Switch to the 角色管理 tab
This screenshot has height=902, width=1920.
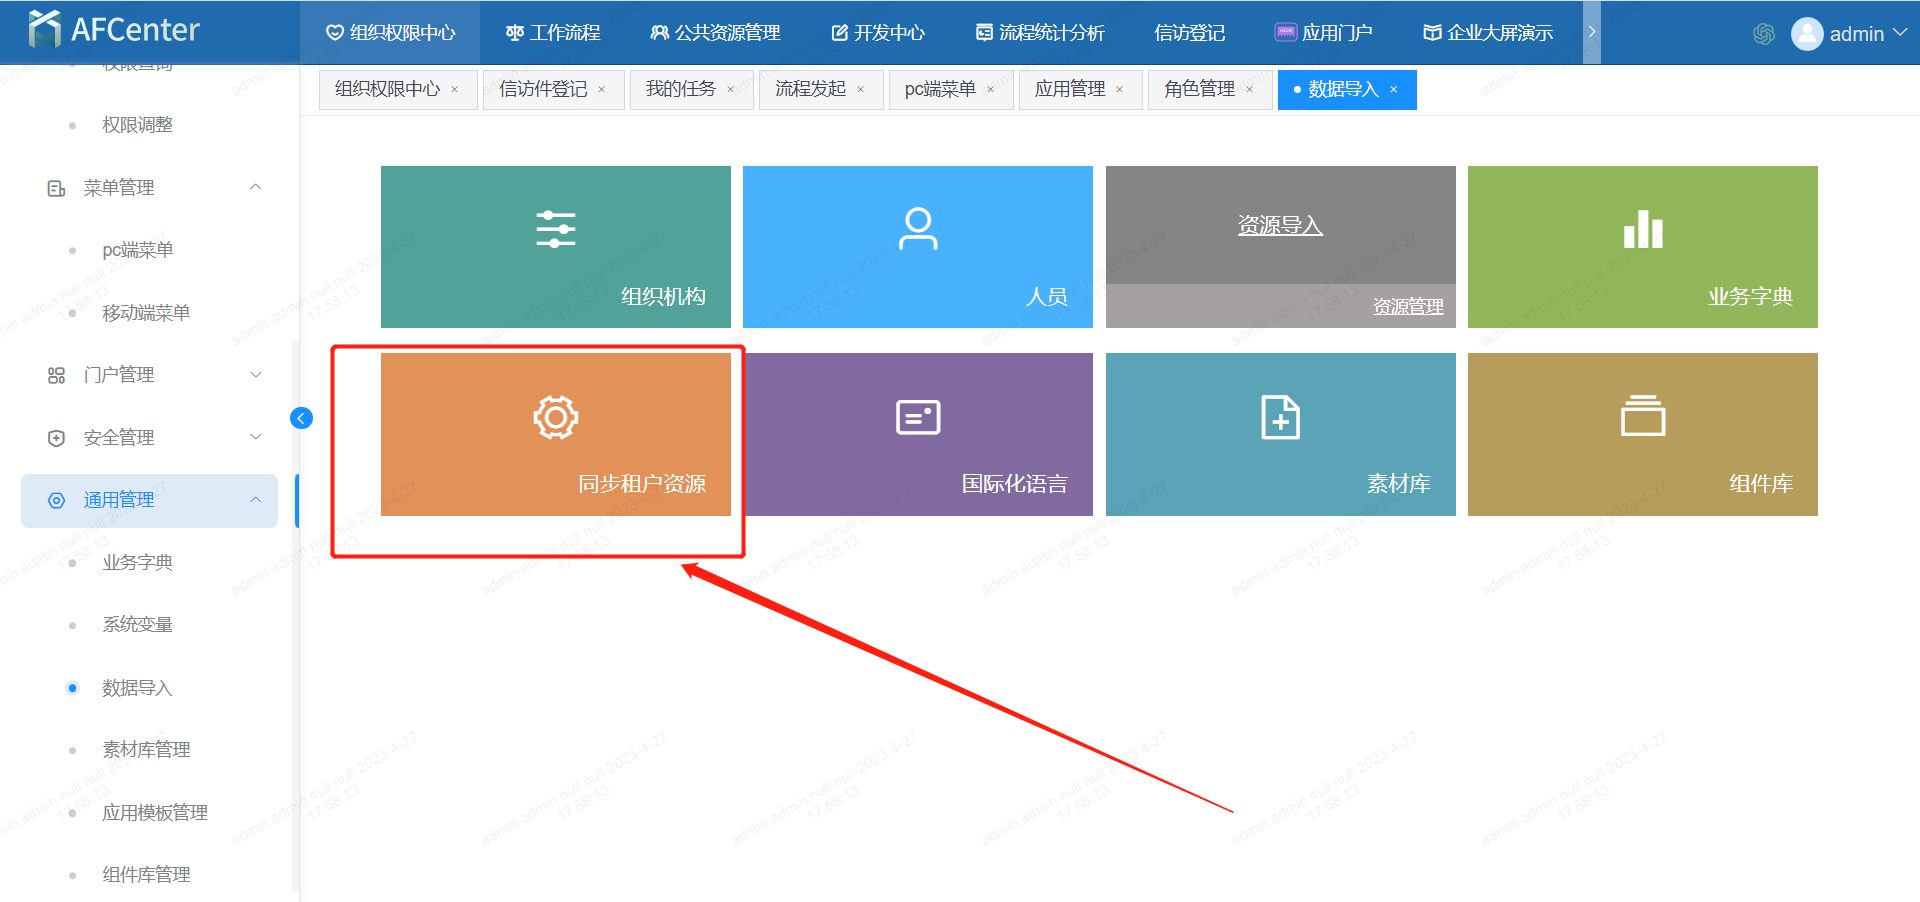(1199, 89)
